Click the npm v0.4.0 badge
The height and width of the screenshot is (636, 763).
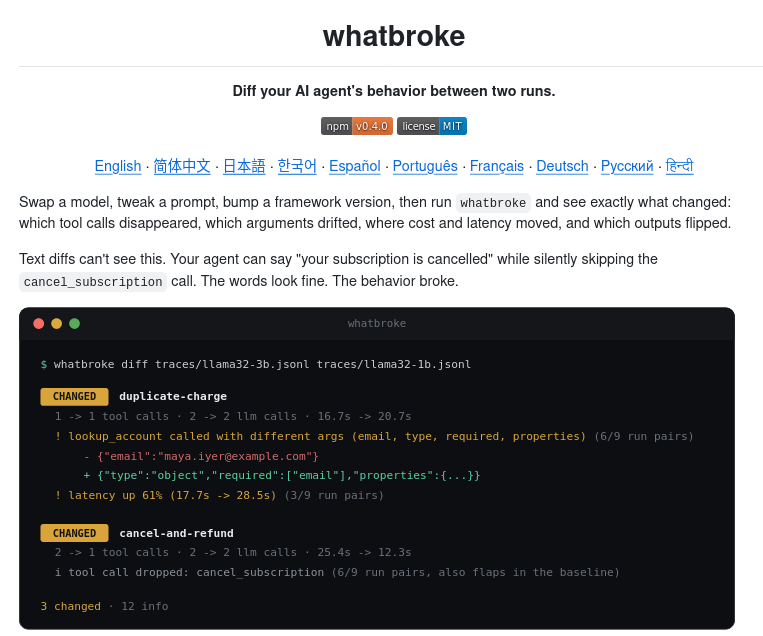coord(356,126)
